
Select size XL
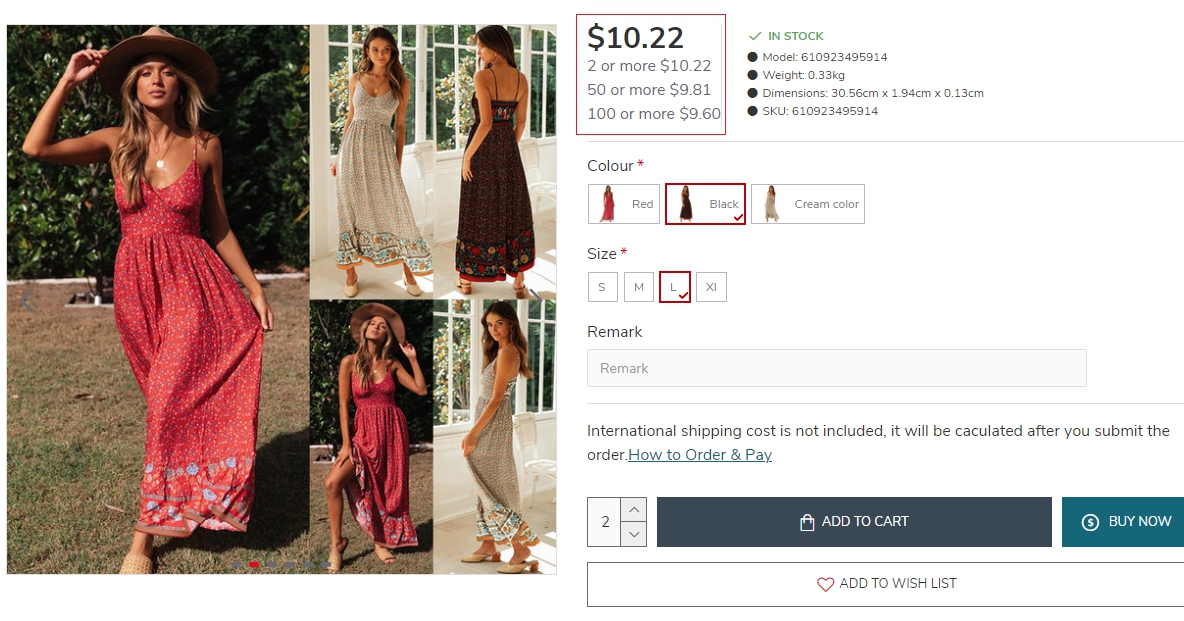[x=711, y=287]
